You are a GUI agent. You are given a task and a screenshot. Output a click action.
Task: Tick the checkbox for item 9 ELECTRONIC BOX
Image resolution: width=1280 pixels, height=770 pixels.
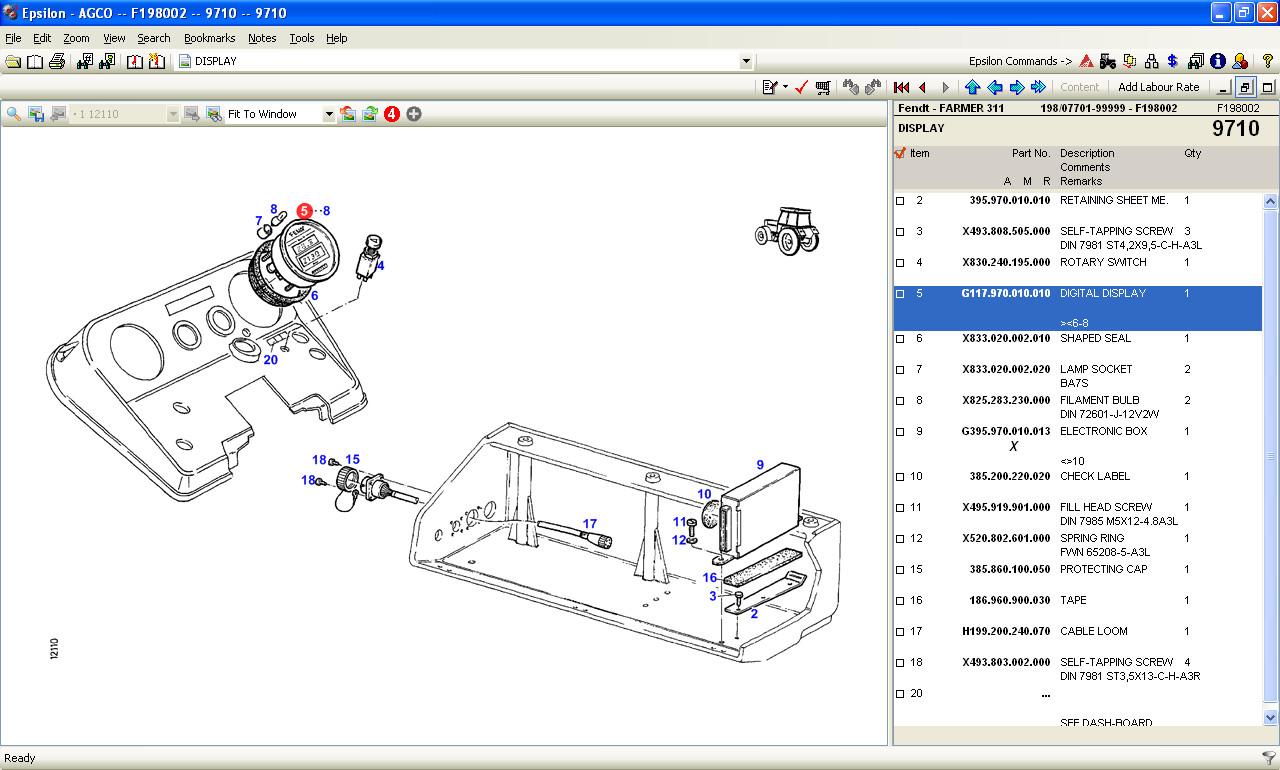point(900,432)
